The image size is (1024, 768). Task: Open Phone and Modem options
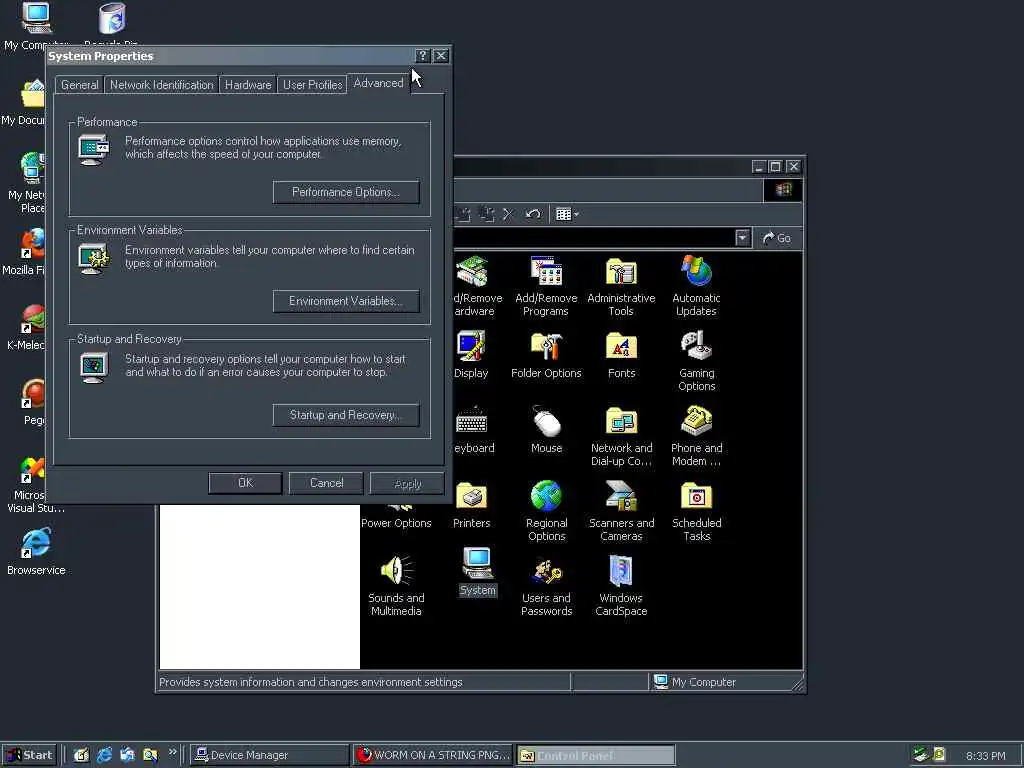coord(696,436)
